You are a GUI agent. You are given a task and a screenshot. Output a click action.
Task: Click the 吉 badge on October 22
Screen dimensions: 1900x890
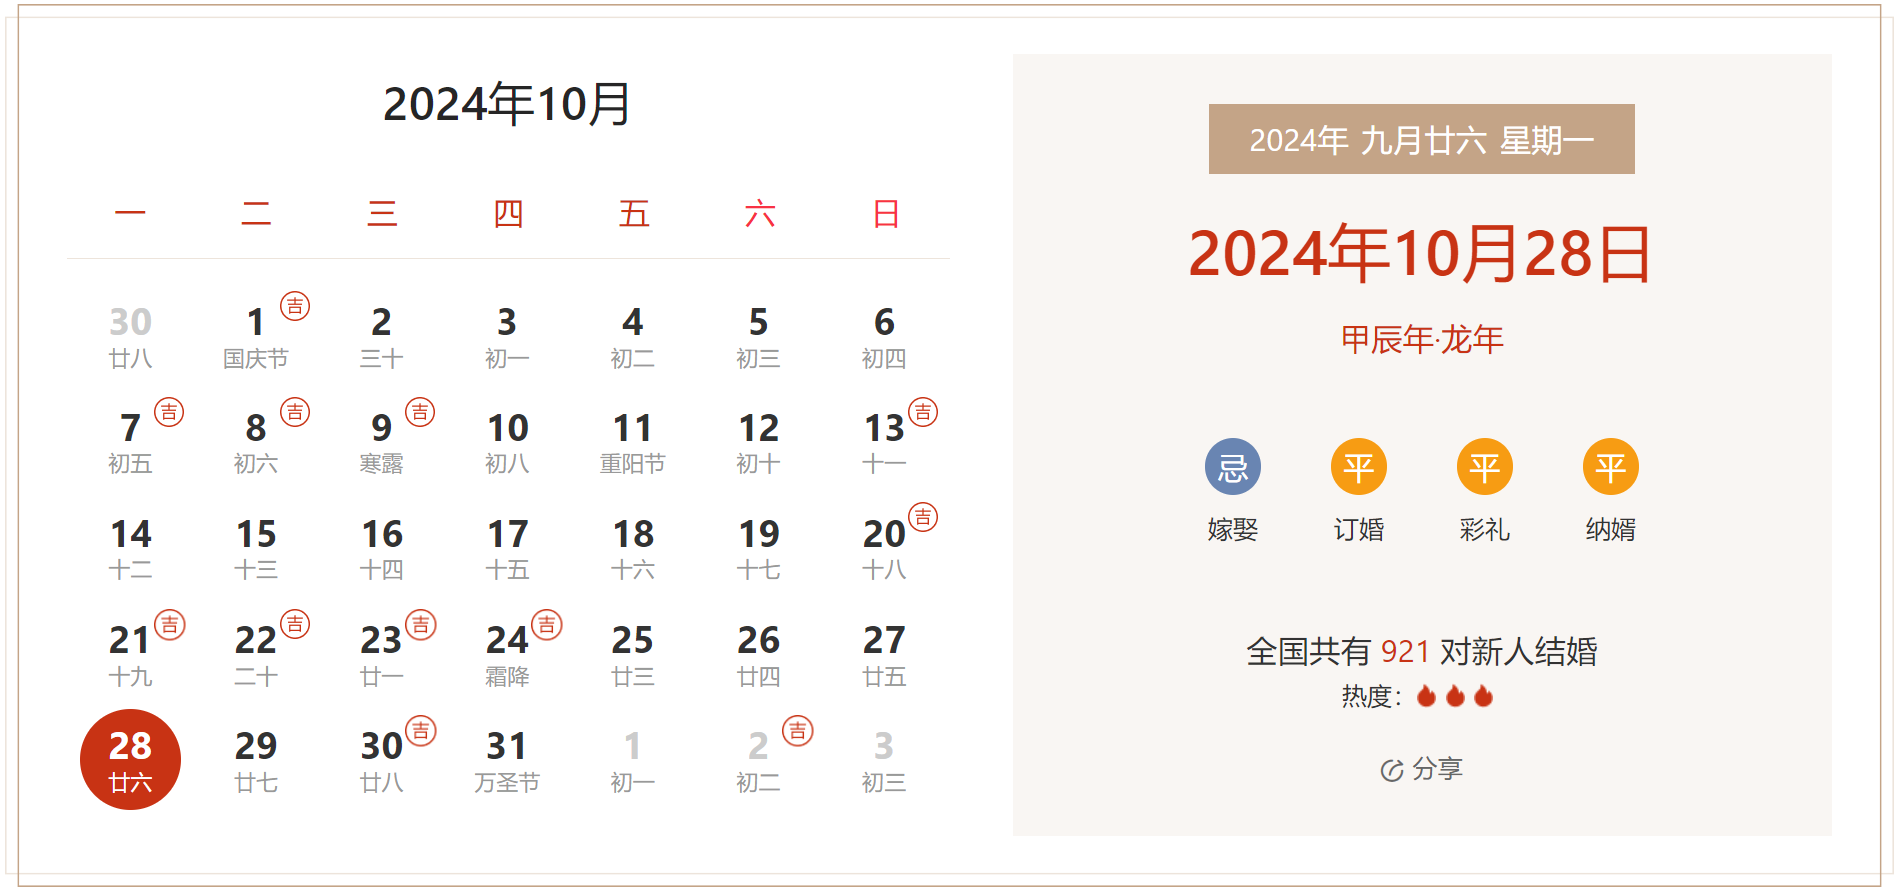(x=295, y=625)
